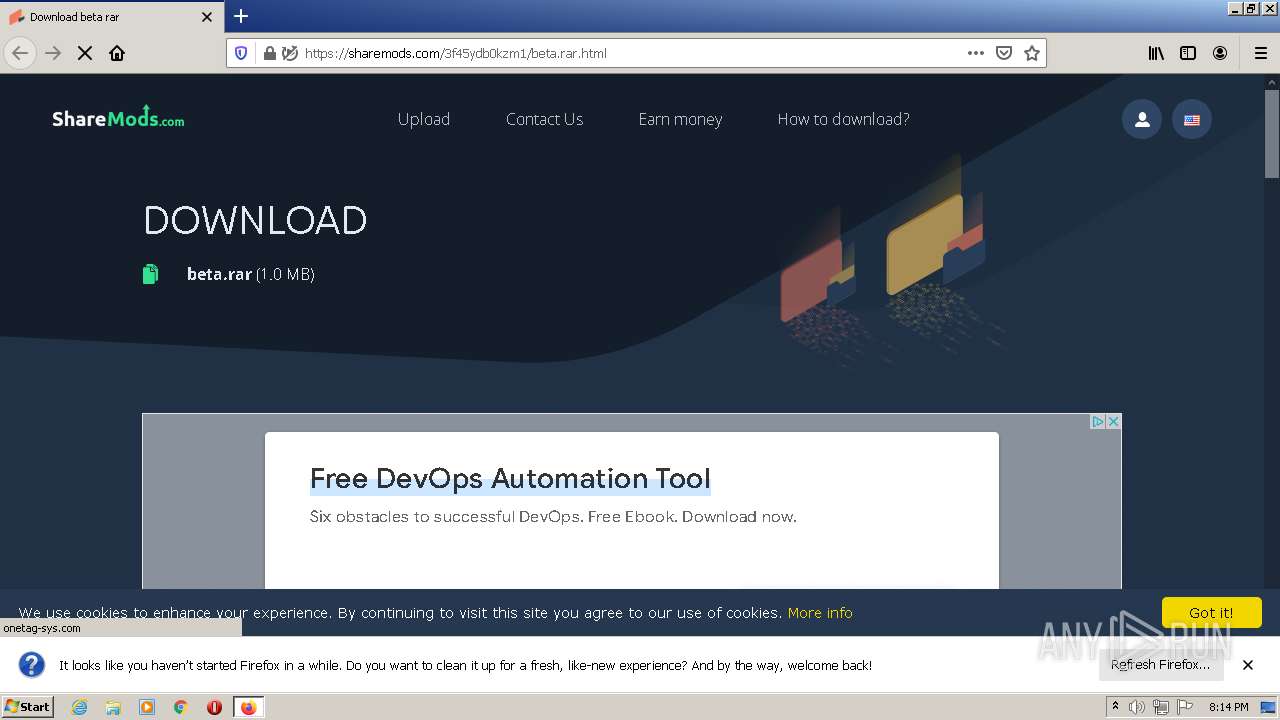Close the Download beta rar tab

pyautogui.click(x=207, y=17)
